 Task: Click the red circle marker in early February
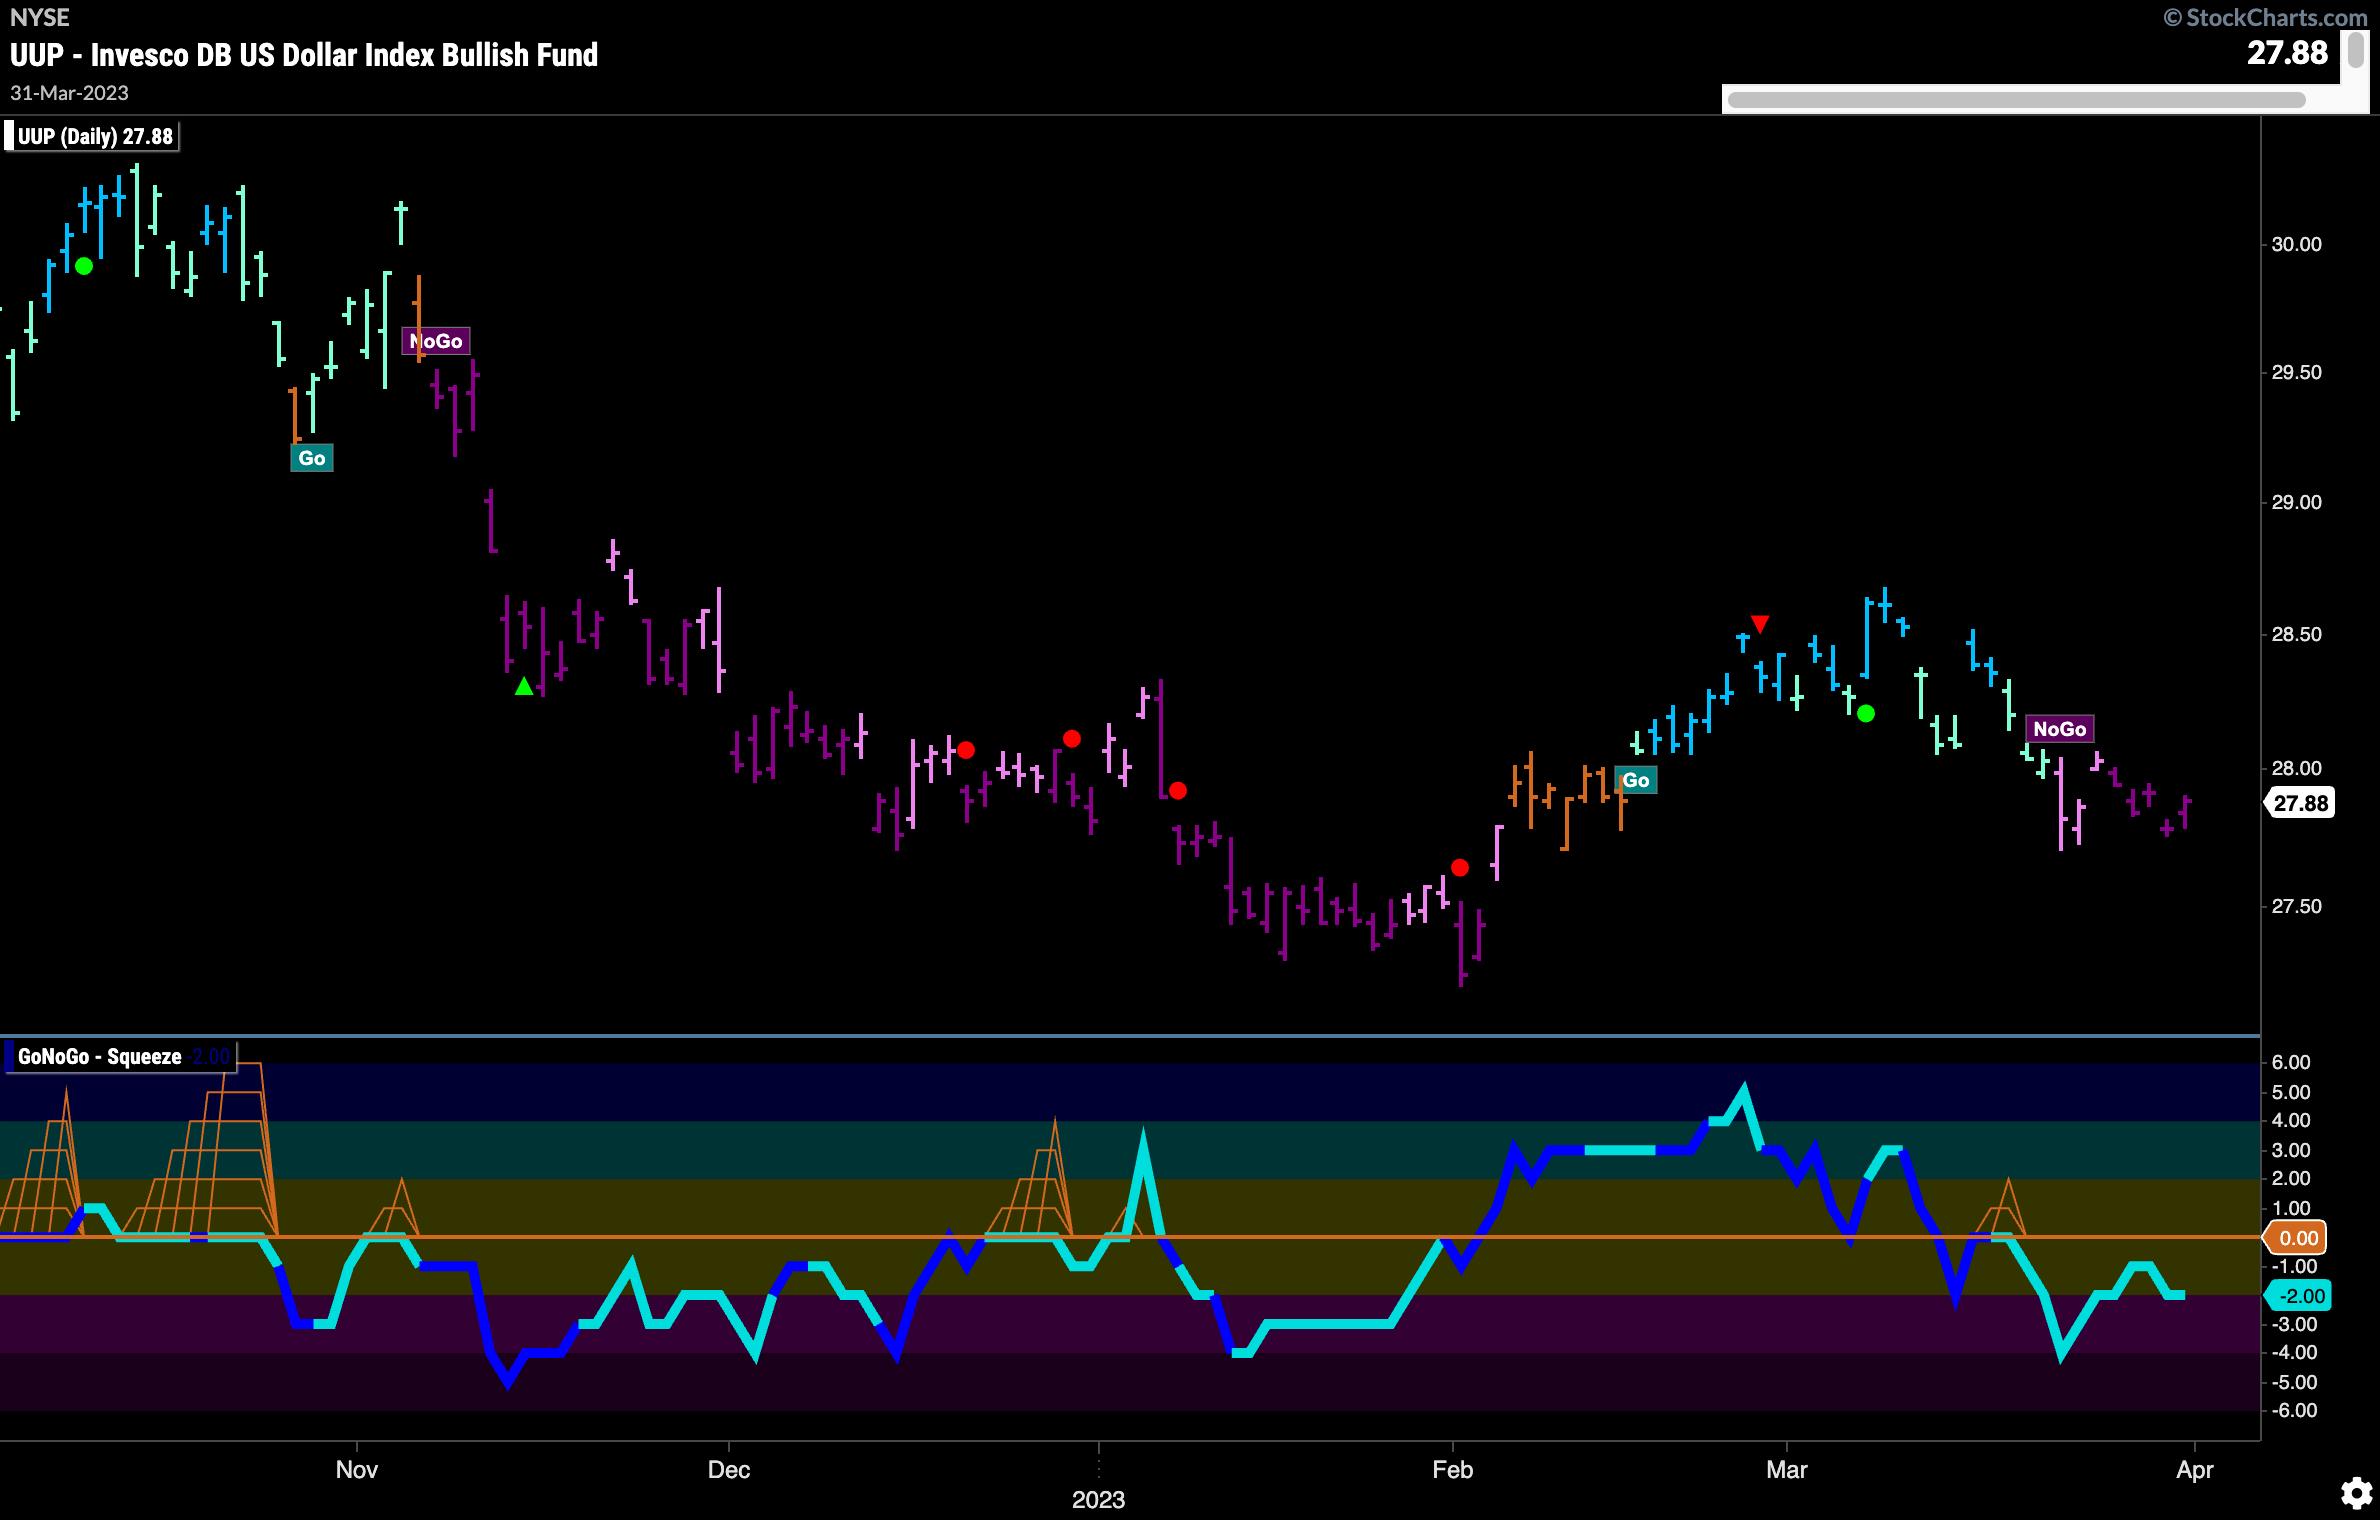(x=1459, y=867)
